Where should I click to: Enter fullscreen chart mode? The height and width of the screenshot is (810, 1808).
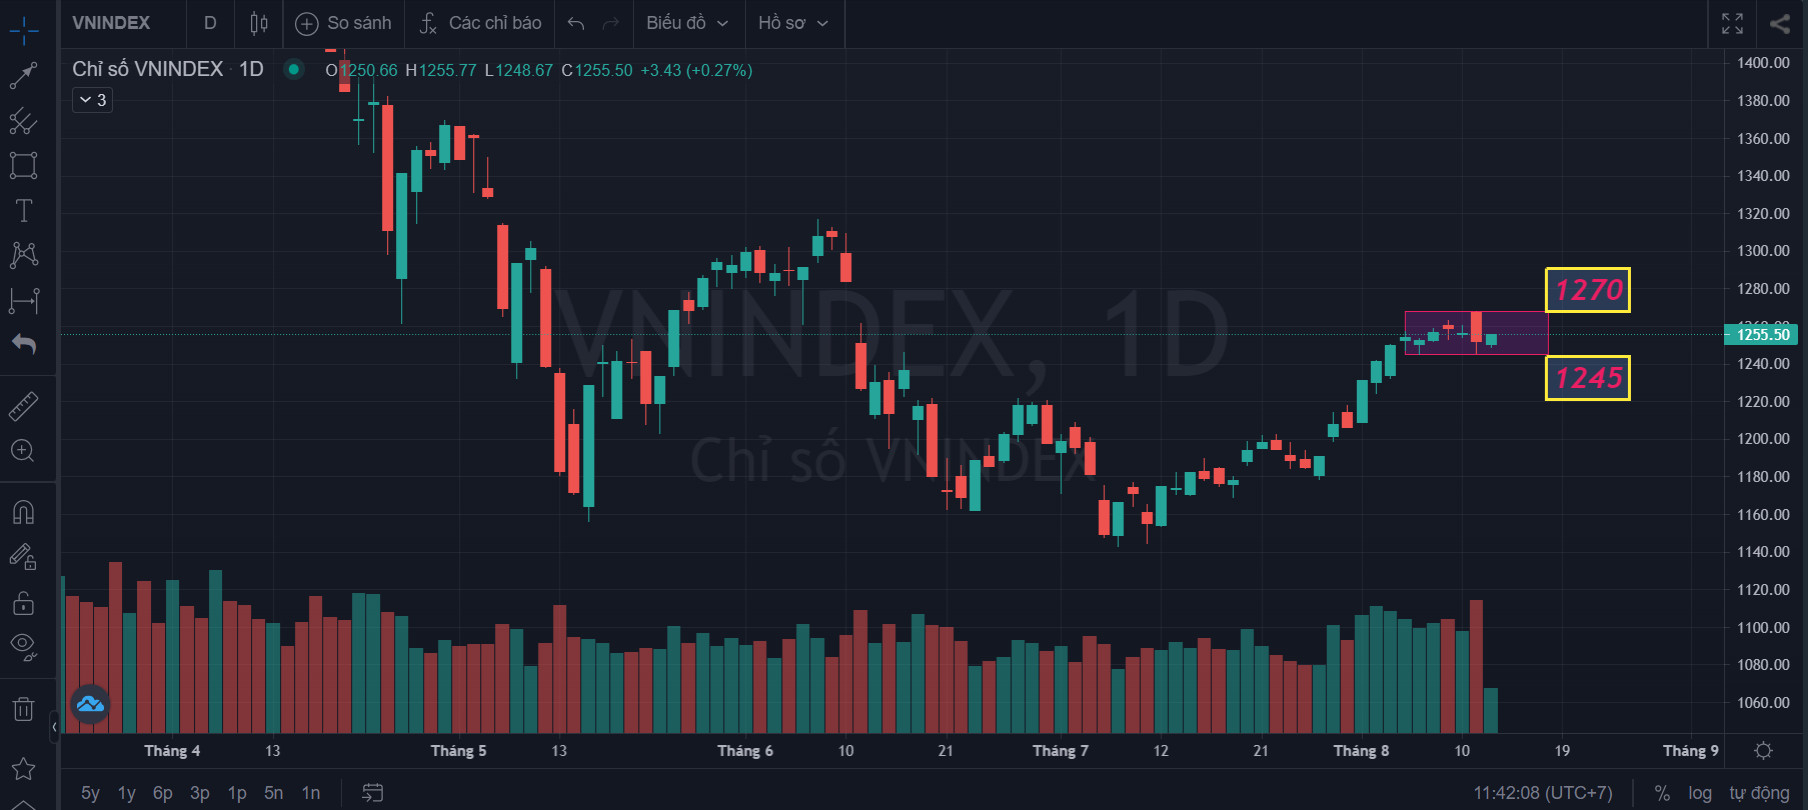(1732, 23)
